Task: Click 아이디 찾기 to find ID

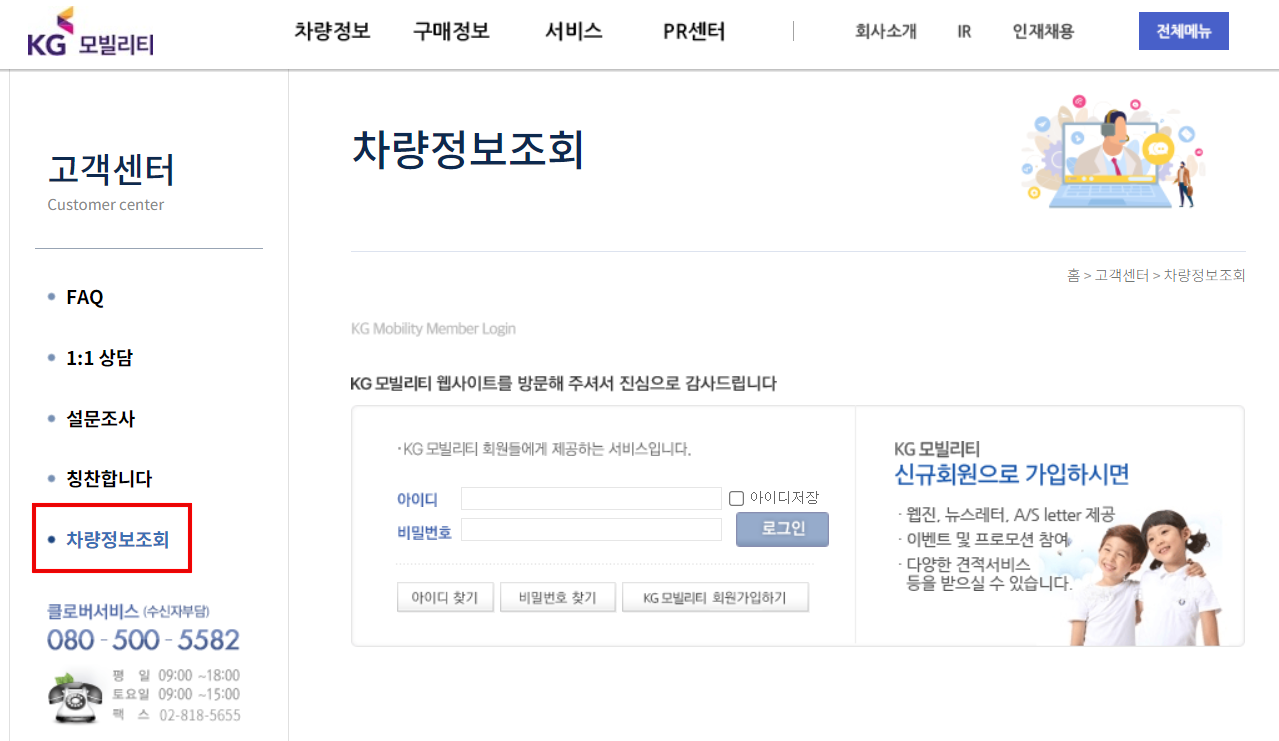Action: (x=445, y=596)
